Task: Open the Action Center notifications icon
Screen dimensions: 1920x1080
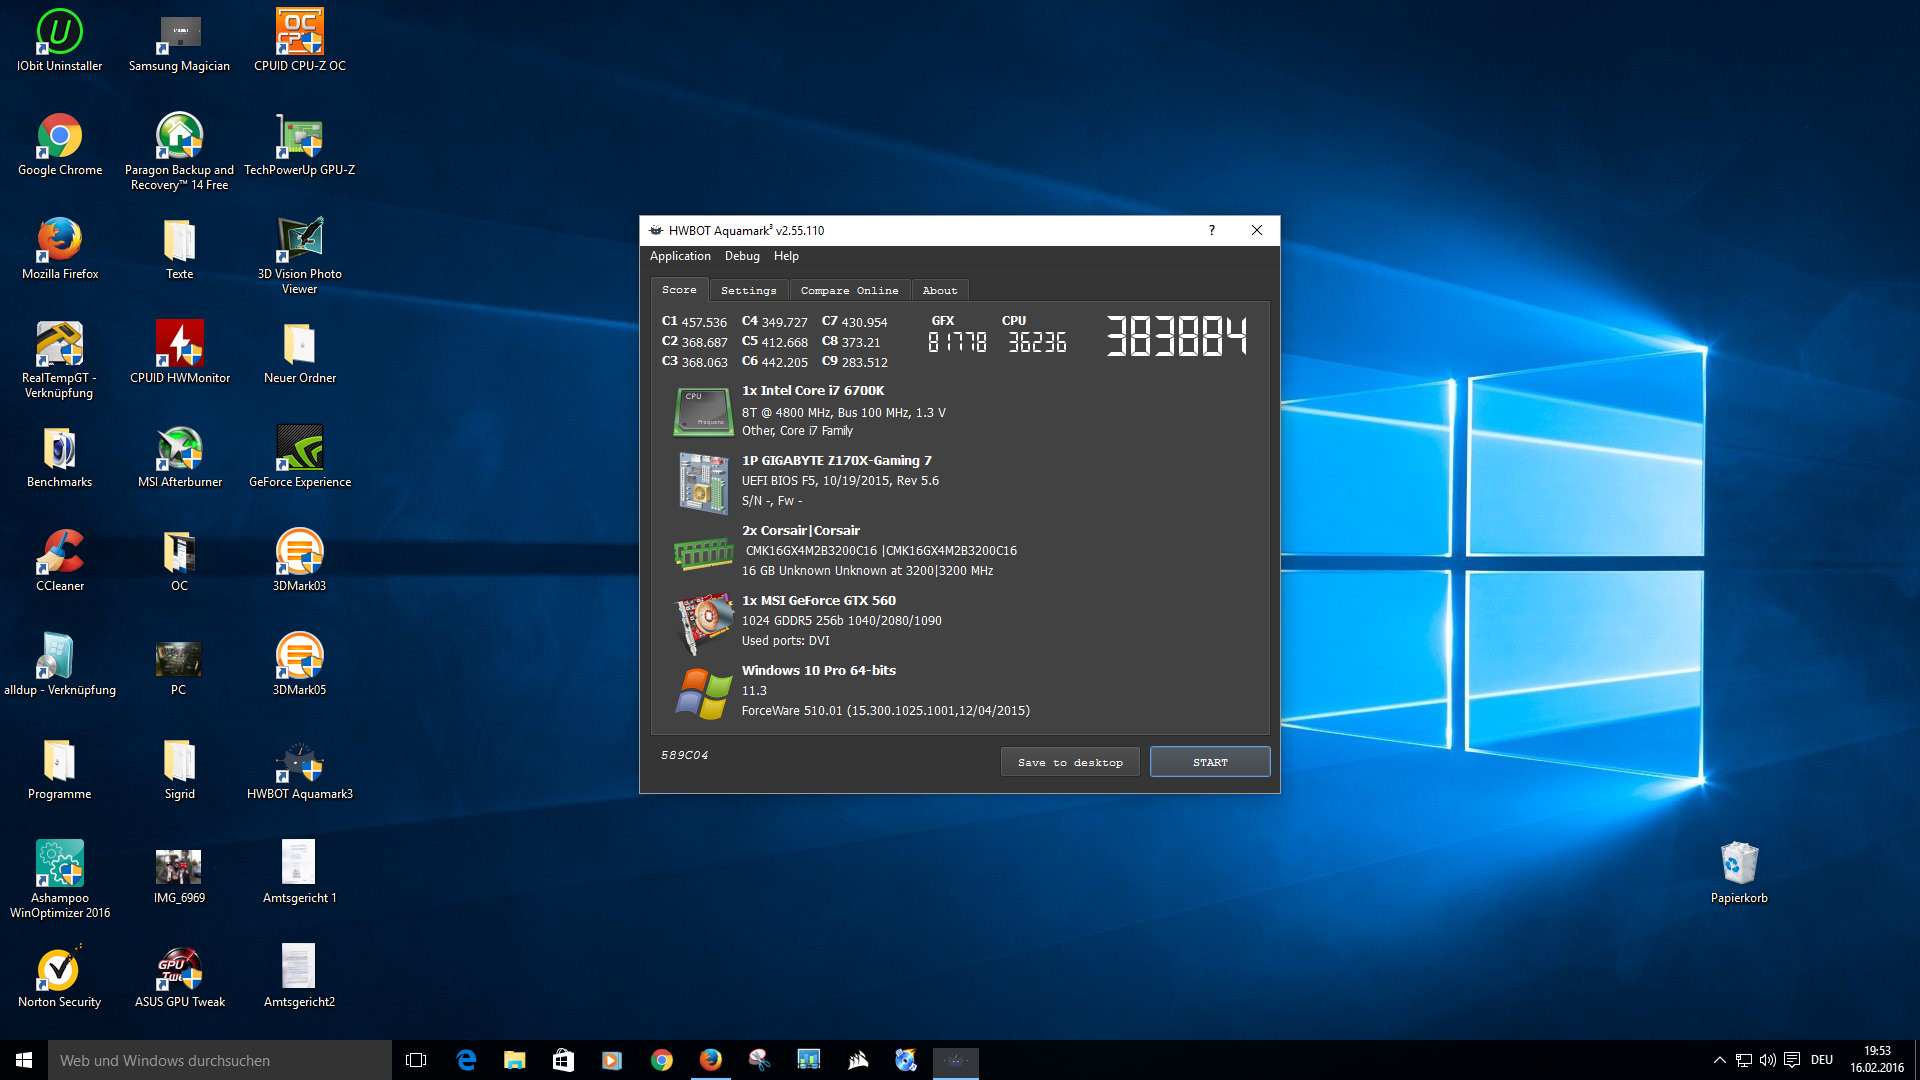Action: click(1792, 1060)
